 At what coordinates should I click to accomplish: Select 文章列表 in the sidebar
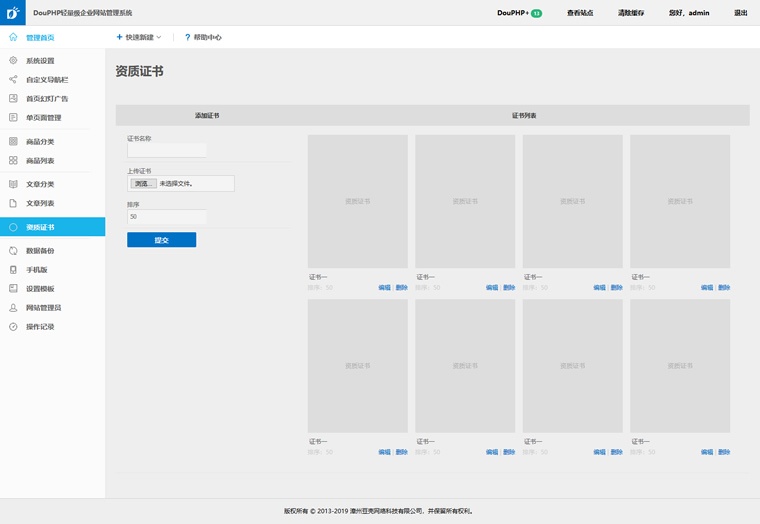pos(40,203)
